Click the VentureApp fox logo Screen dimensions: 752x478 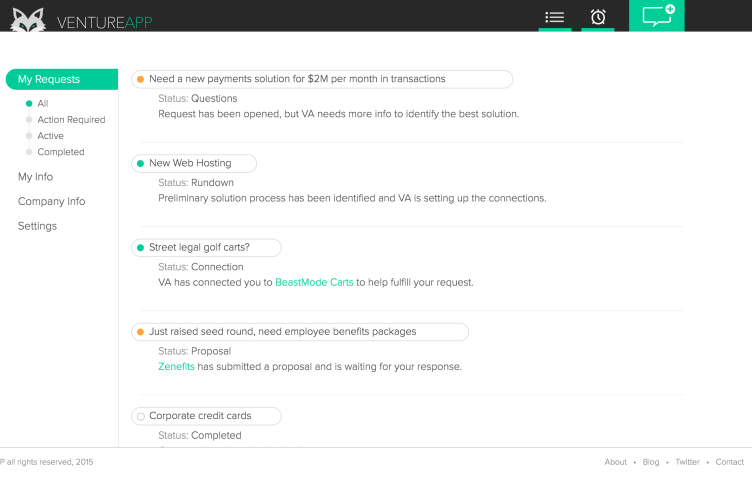pyautogui.click(x=28, y=17)
